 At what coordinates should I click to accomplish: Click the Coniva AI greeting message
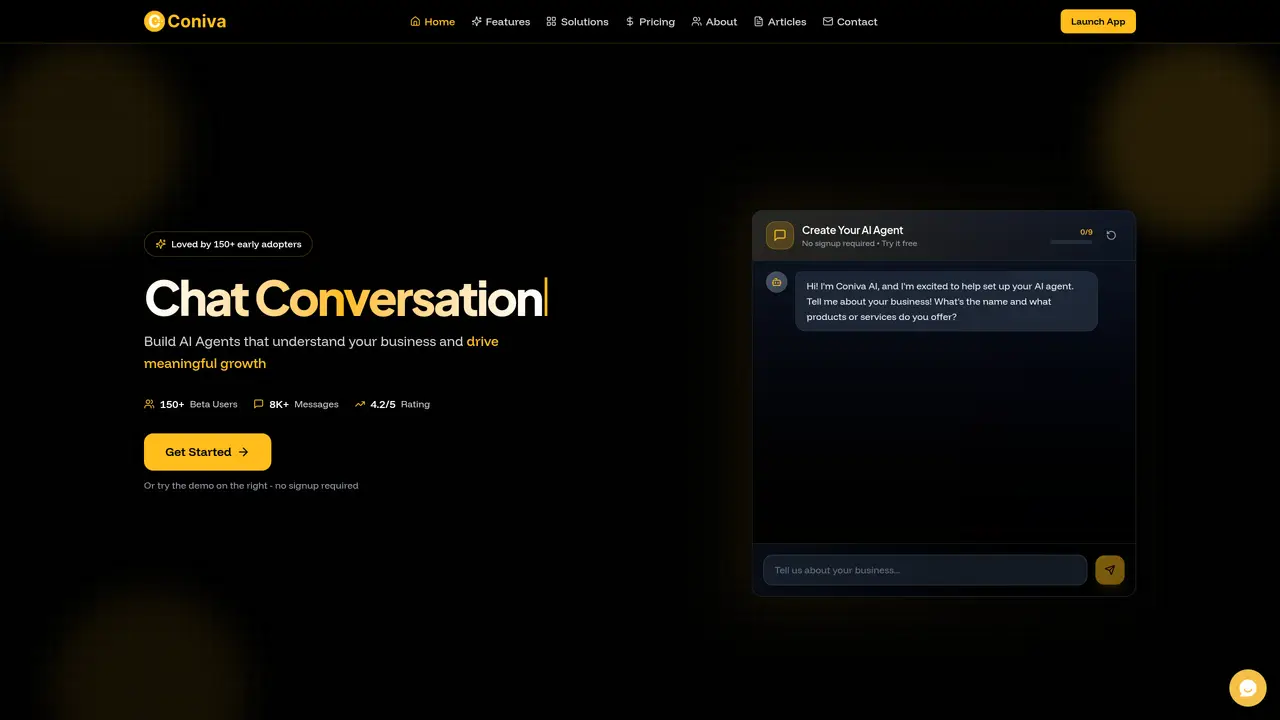(946, 301)
